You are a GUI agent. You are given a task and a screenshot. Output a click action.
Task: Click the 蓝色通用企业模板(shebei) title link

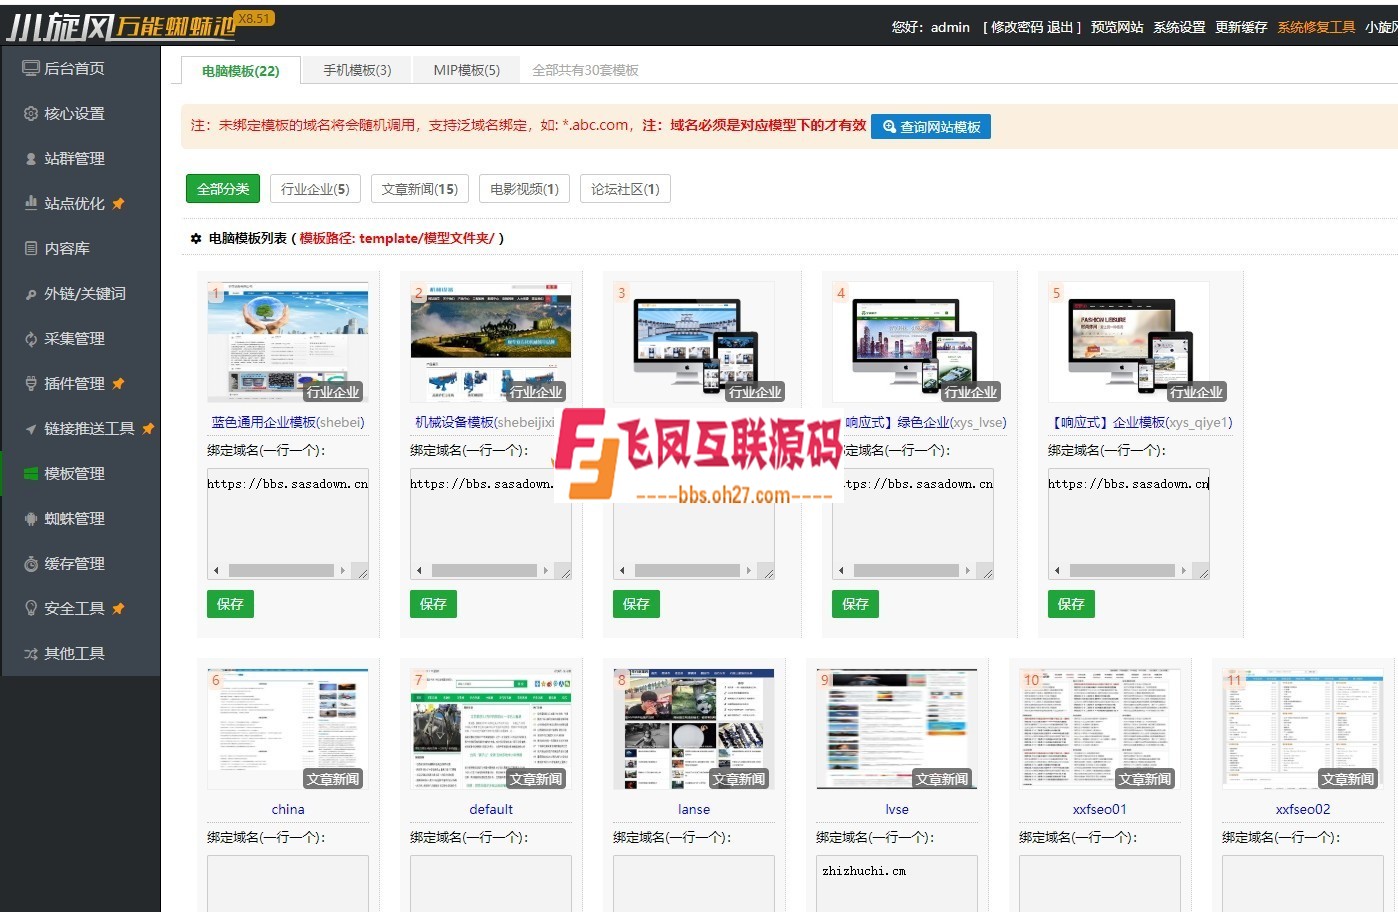288,422
